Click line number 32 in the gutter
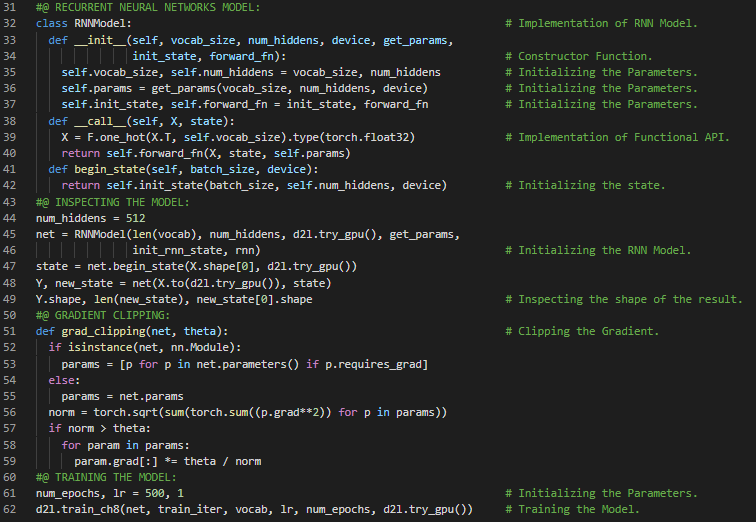 pos(13,23)
